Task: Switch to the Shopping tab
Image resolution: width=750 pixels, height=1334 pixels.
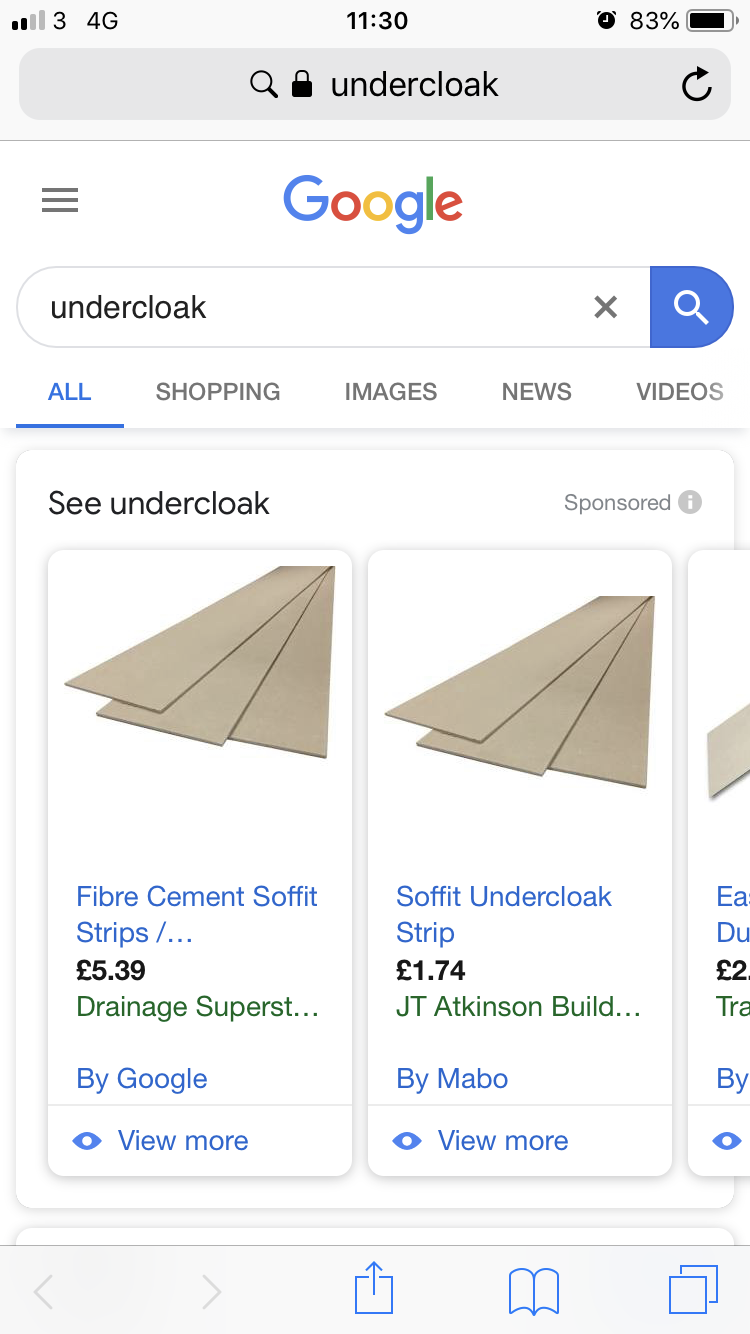Action: (x=218, y=392)
